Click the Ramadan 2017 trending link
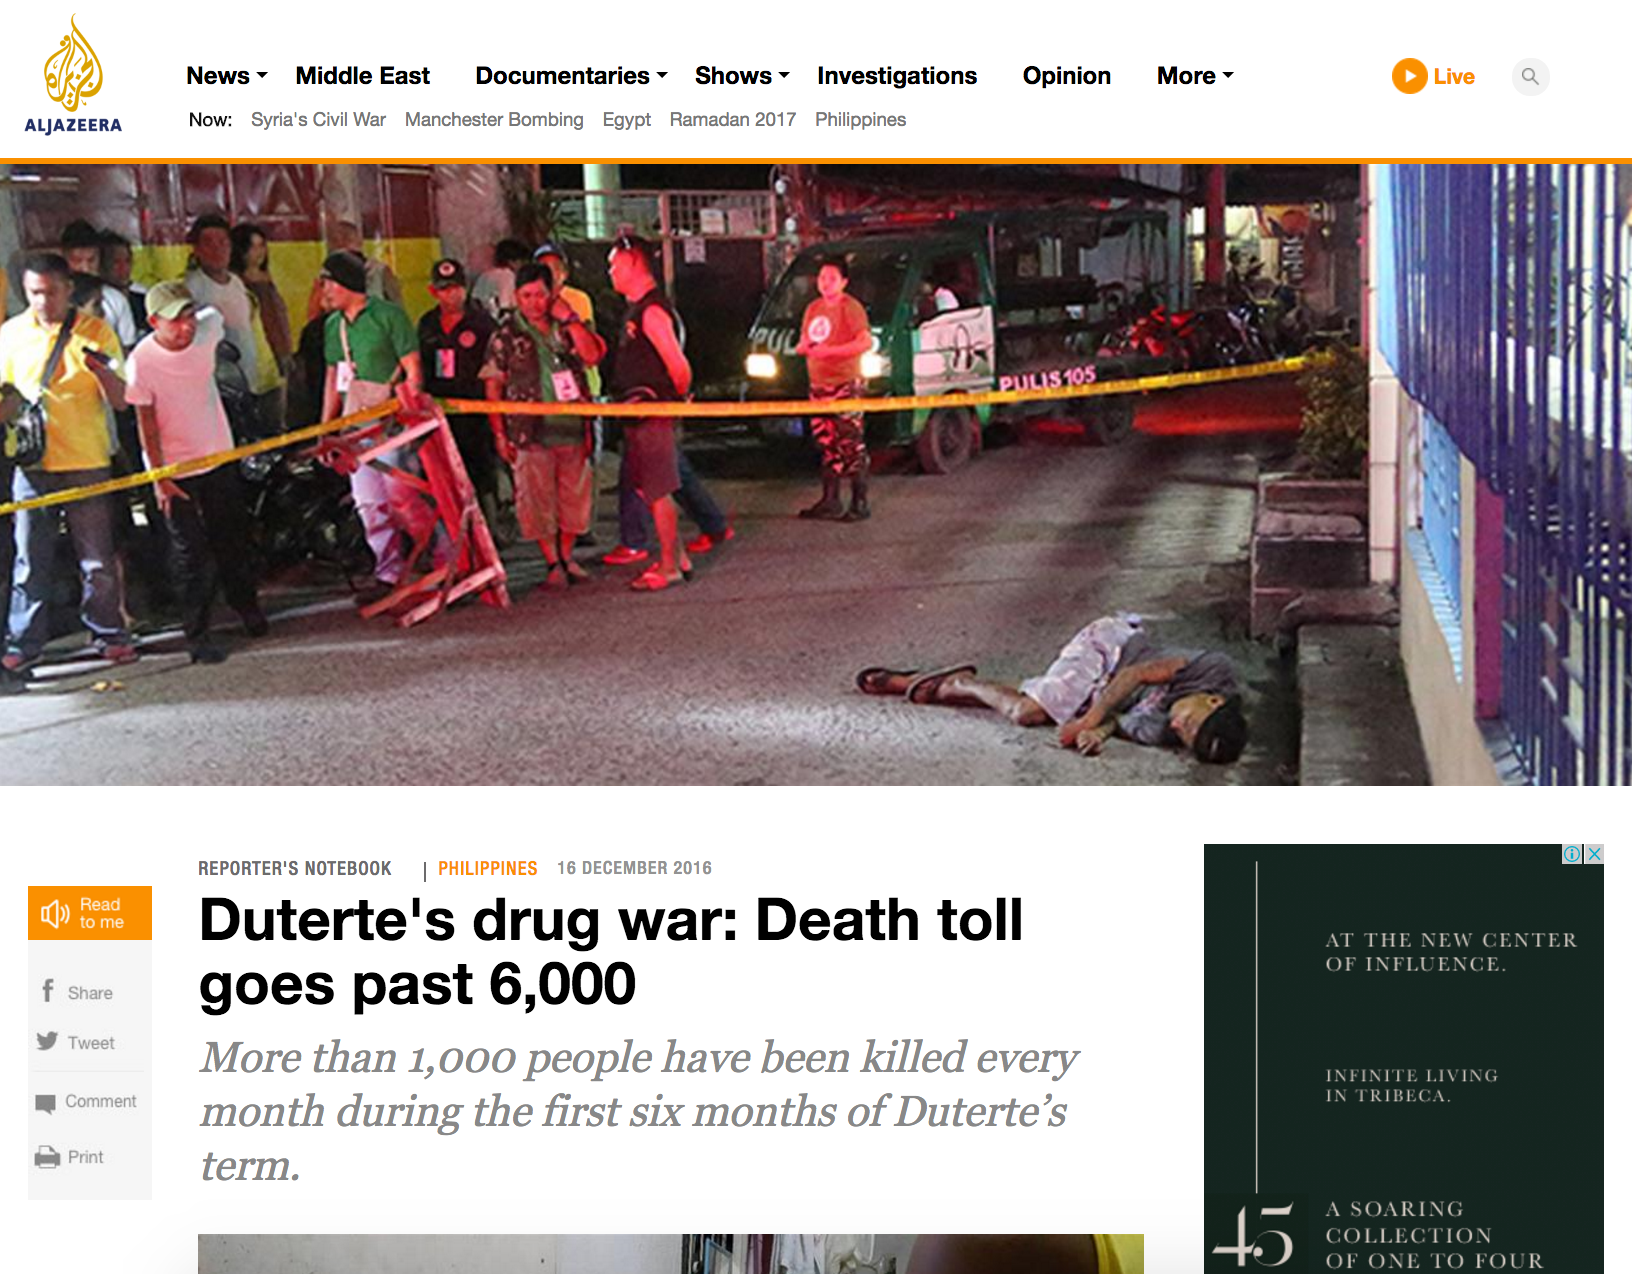Image resolution: width=1632 pixels, height=1274 pixels. (733, 119)
